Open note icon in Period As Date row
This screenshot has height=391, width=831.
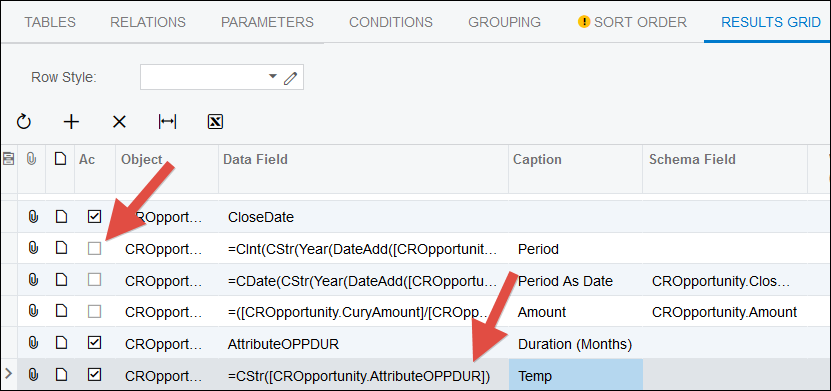(x=61, y=280)
